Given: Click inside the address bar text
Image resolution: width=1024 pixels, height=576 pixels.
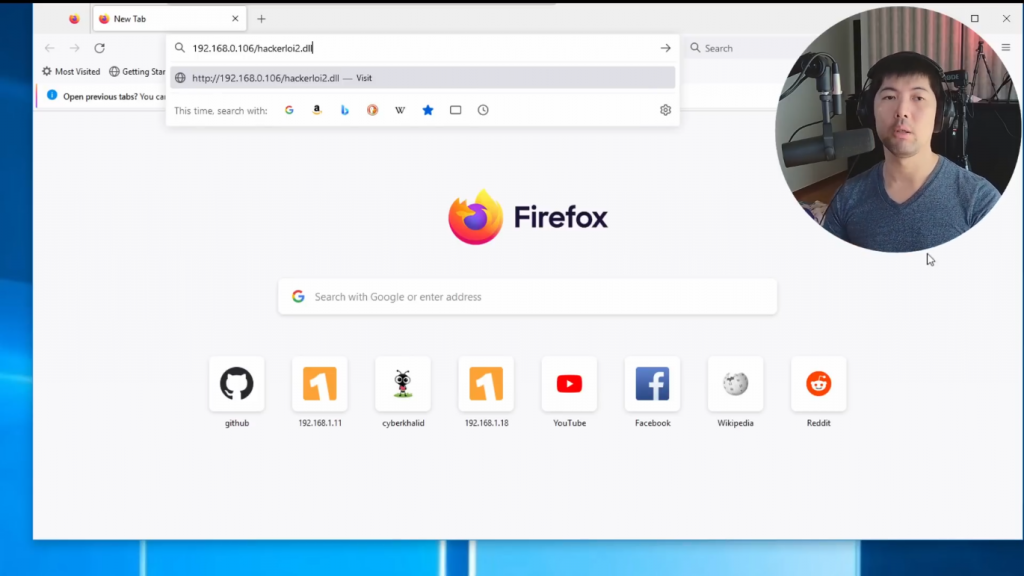Looking at the screenshot, I should point(252,48).
